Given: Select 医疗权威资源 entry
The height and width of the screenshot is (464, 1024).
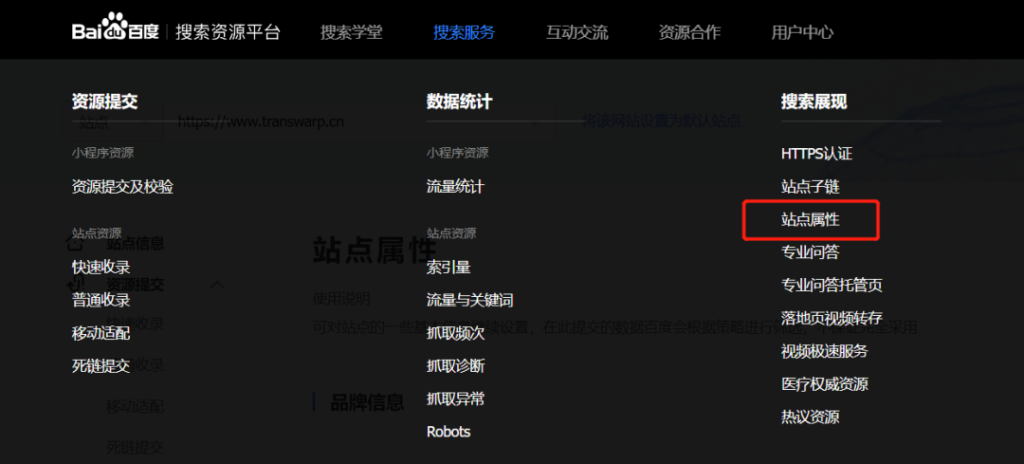Looking at the screenshot, I should coord(825,384).
